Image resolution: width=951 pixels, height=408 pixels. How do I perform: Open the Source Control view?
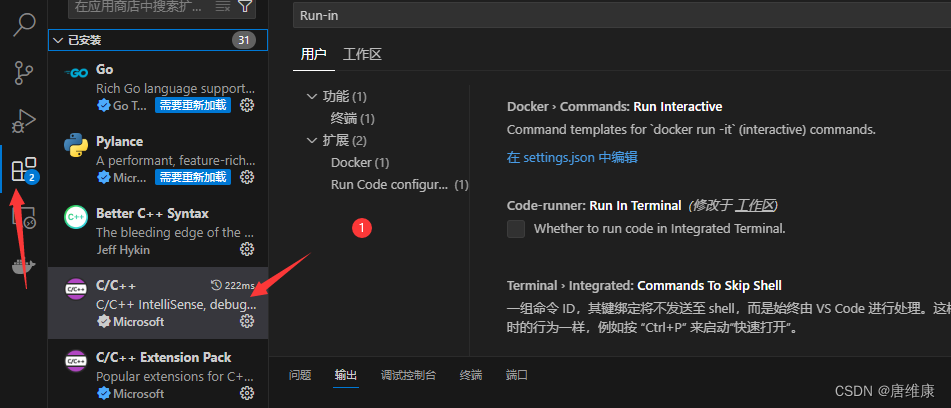24,72
